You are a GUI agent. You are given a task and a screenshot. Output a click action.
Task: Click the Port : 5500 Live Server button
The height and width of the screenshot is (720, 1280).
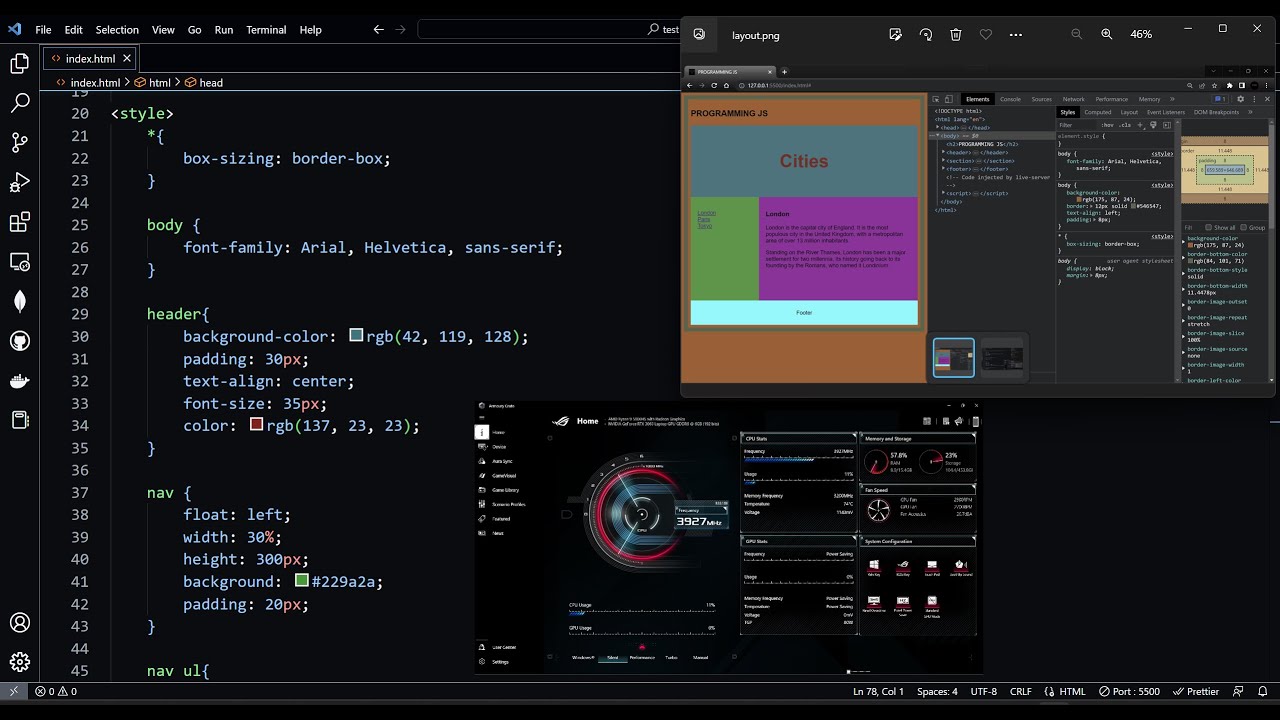[1130, 691]
